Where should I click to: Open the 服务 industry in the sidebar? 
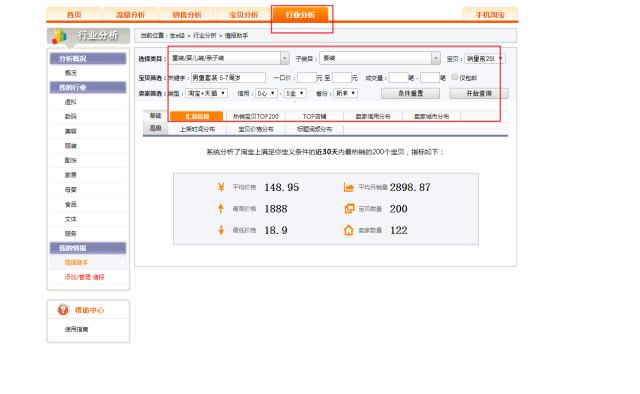coord(71,234)
